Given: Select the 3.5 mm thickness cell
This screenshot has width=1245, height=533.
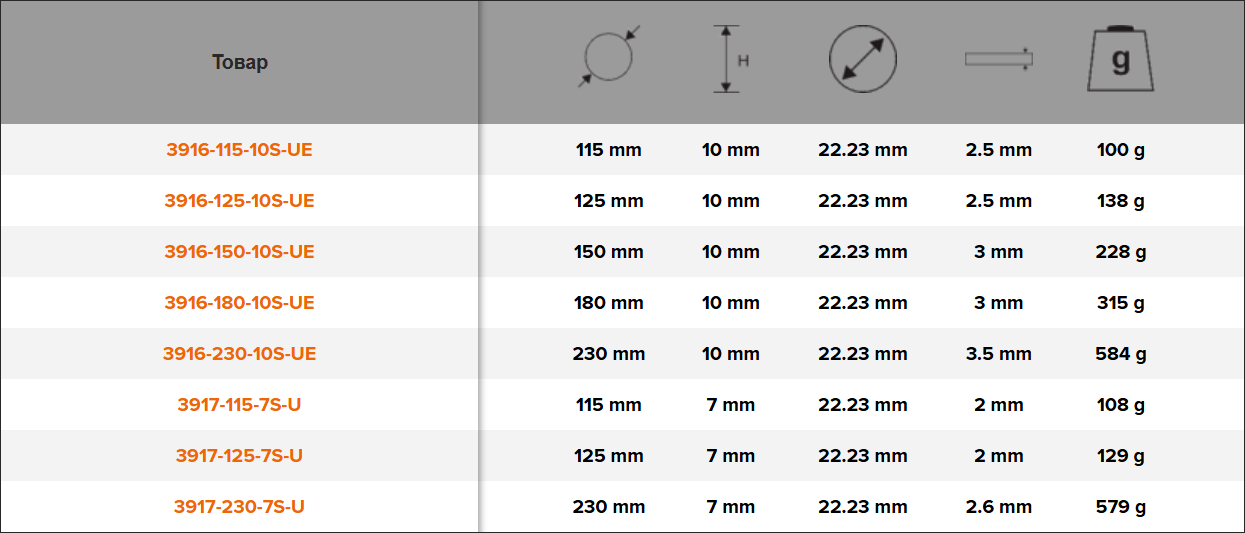Looking at the screenshot, I should point(999,354).
